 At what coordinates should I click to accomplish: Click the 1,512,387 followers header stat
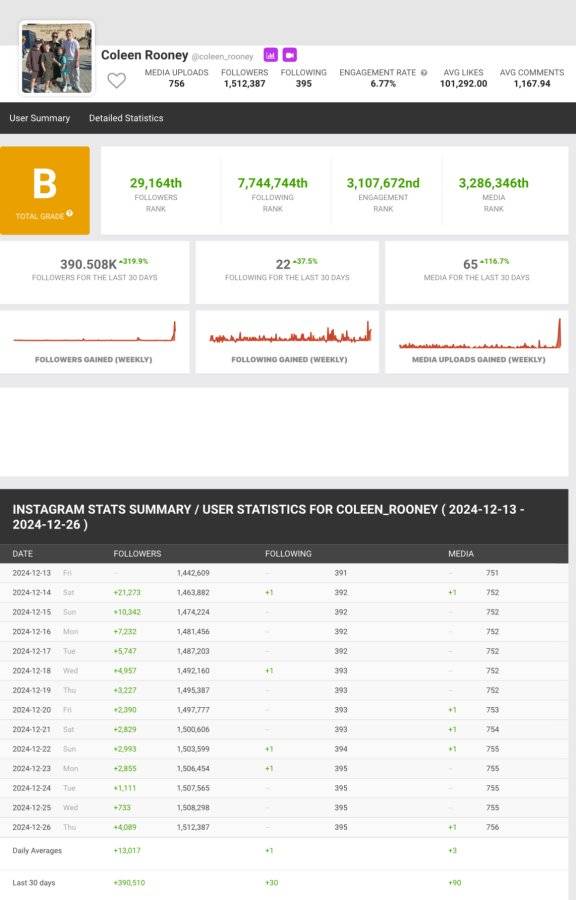click(x=244, y=83)
